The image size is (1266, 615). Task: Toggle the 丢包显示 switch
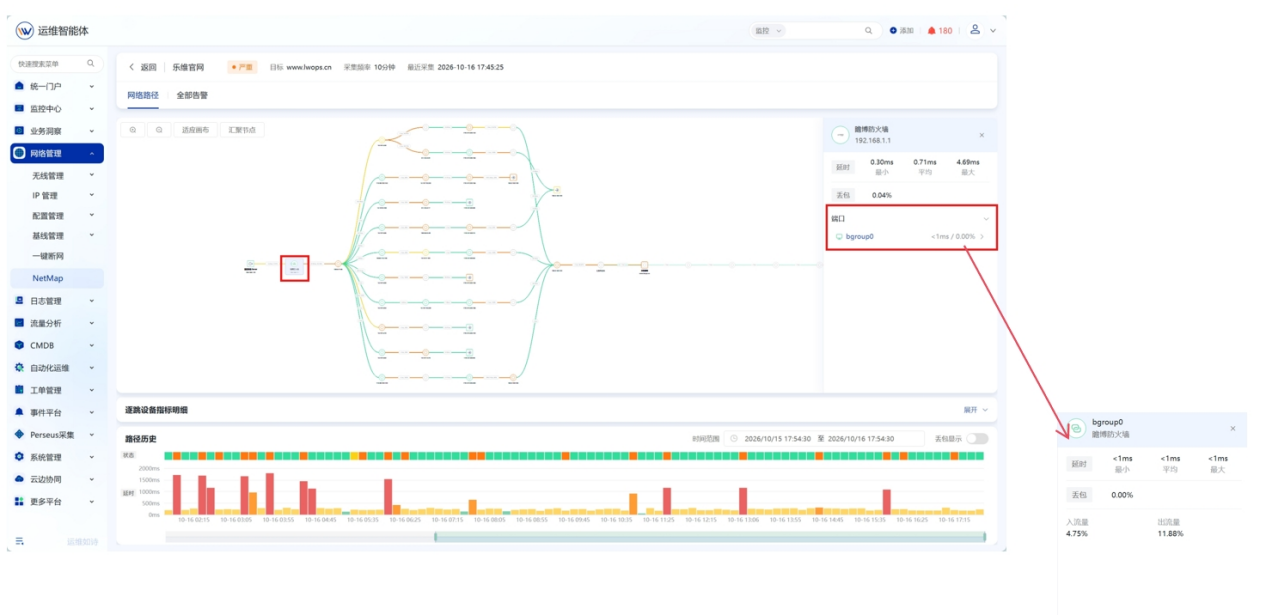[x=977, y=439]
